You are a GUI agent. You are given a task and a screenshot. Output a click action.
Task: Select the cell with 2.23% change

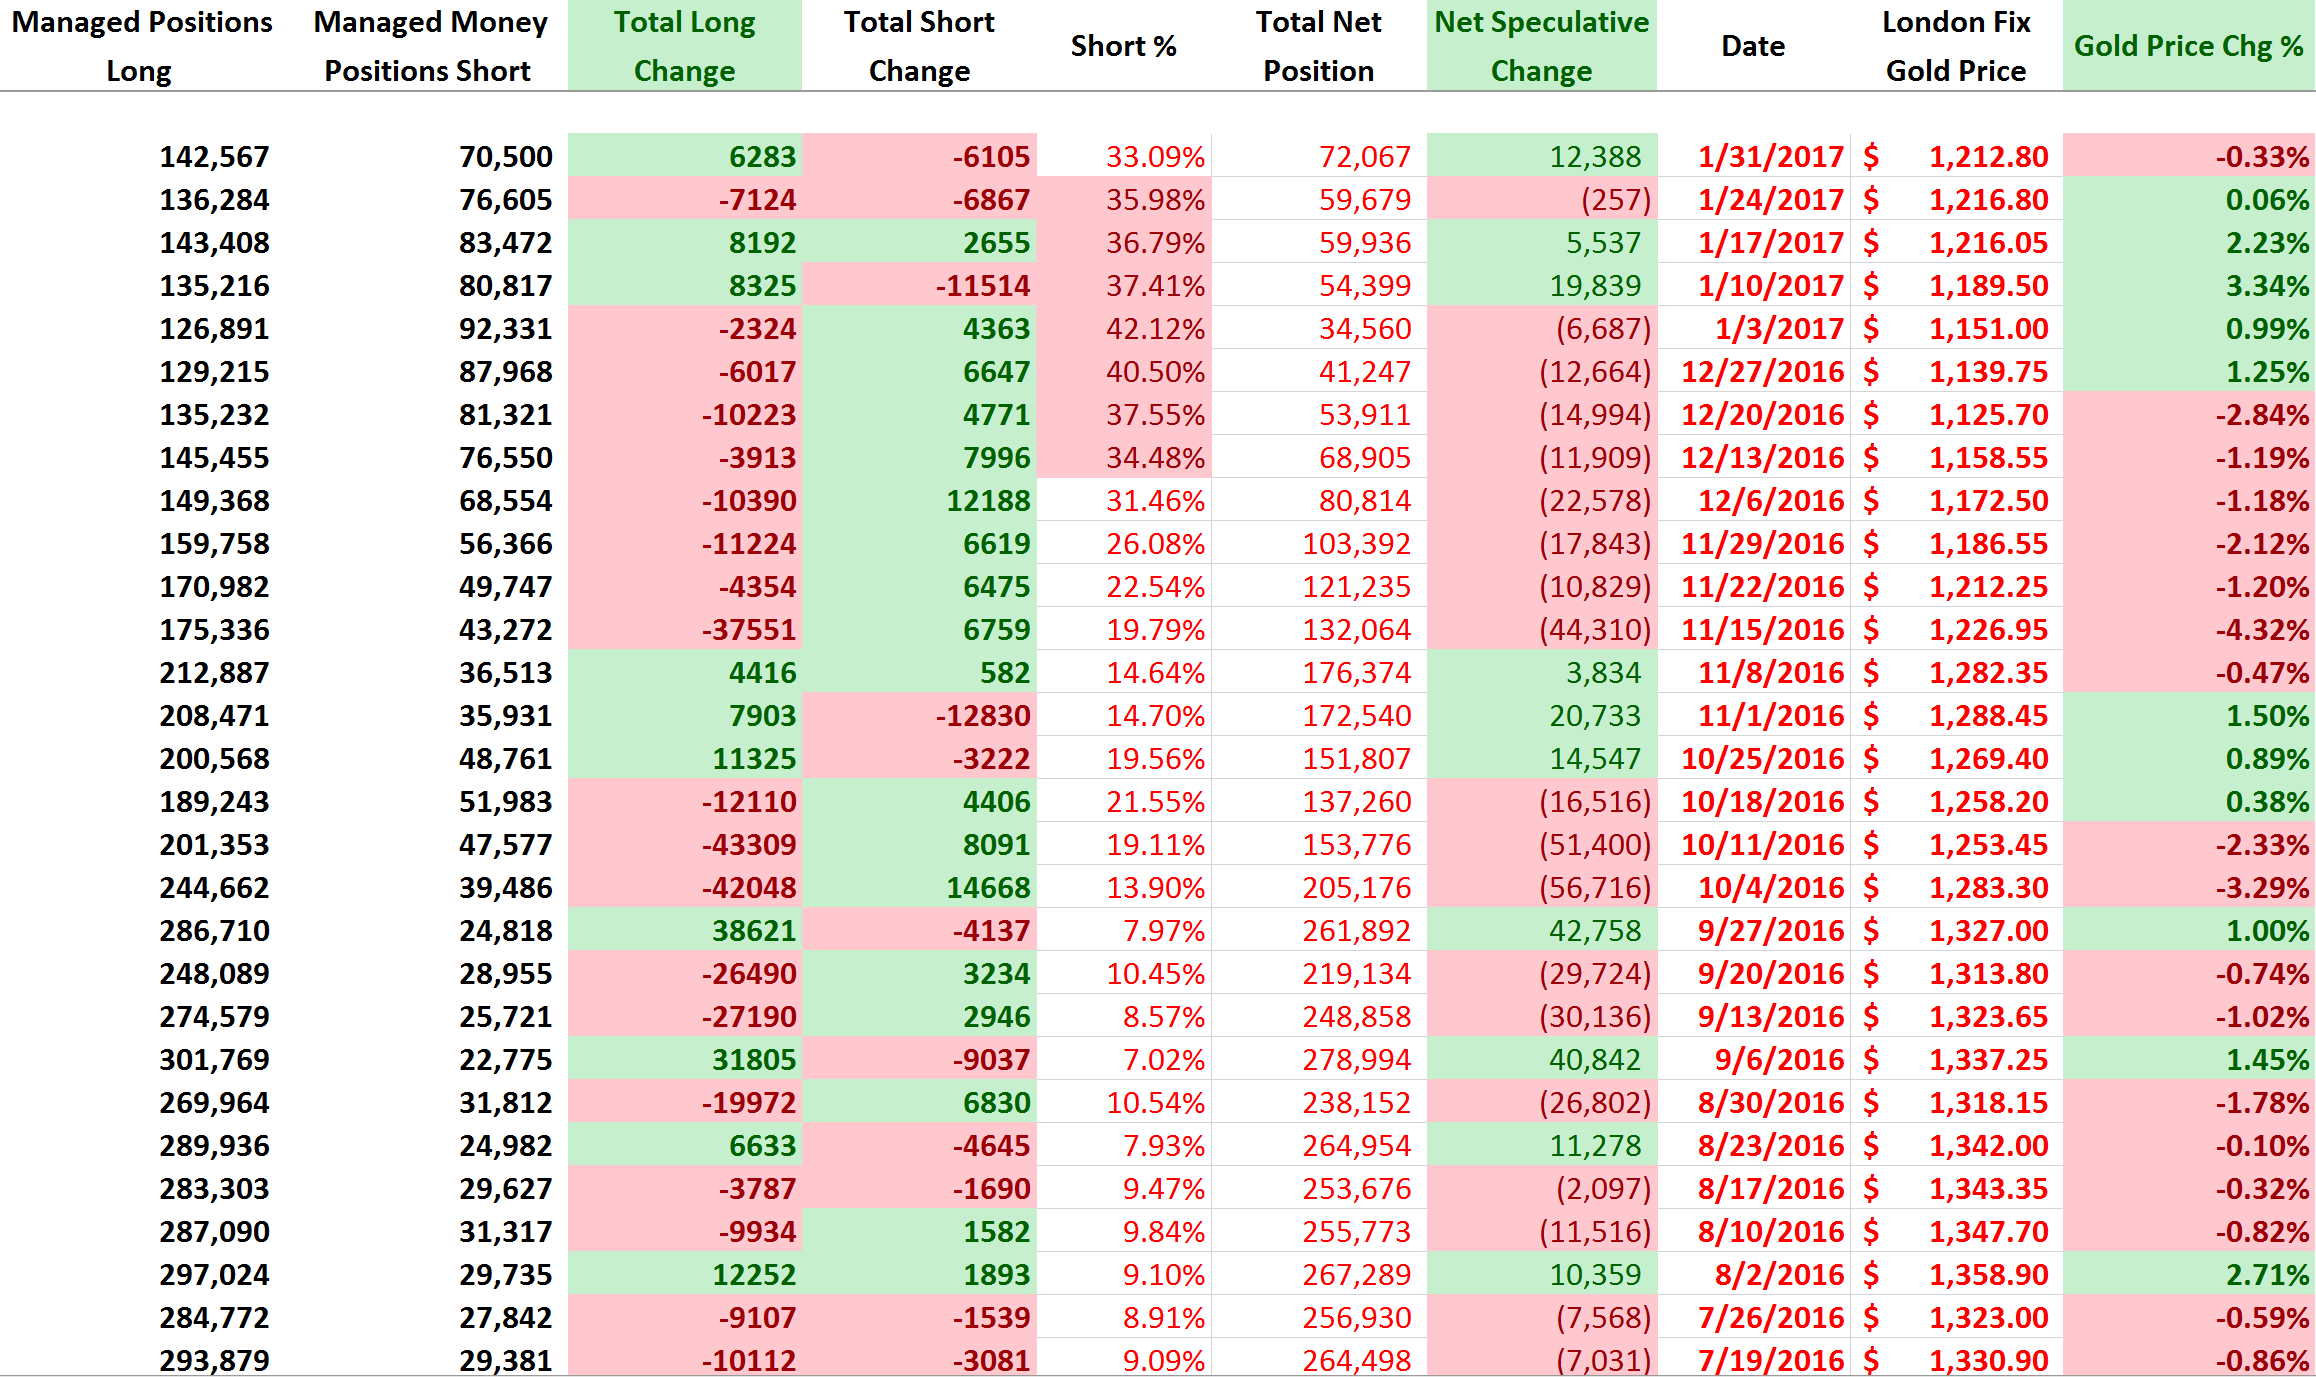click(2189, 242)
